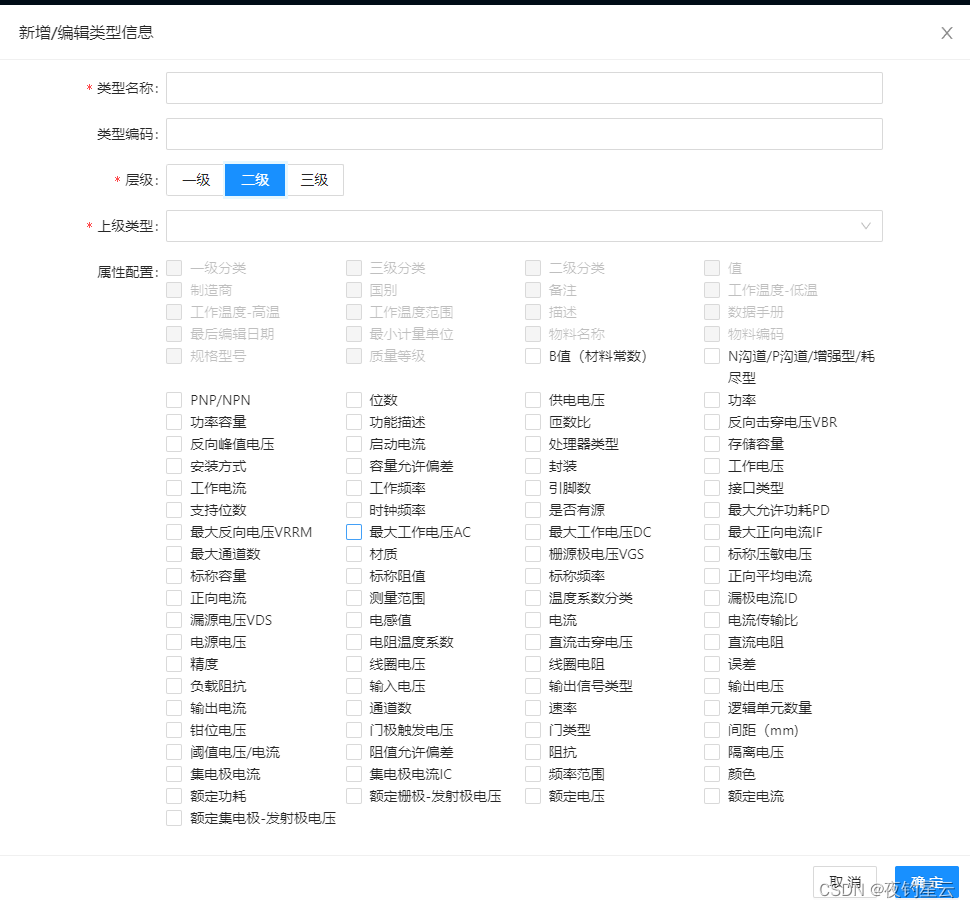970x908 pixels.
Task: Enable the 阻抗 attribute
Action: 533,752
